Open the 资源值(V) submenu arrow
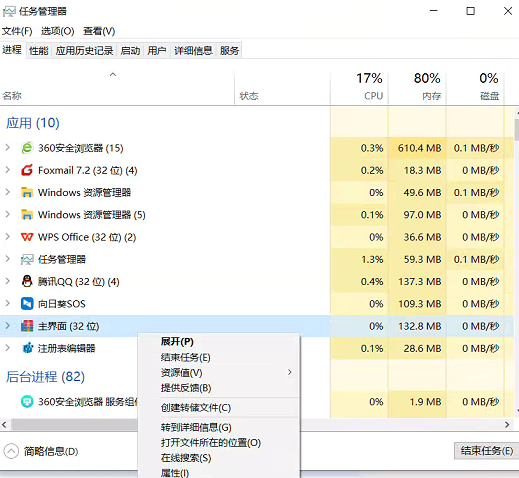The width and height of the screenshot is (519, 478). [290, 372]
